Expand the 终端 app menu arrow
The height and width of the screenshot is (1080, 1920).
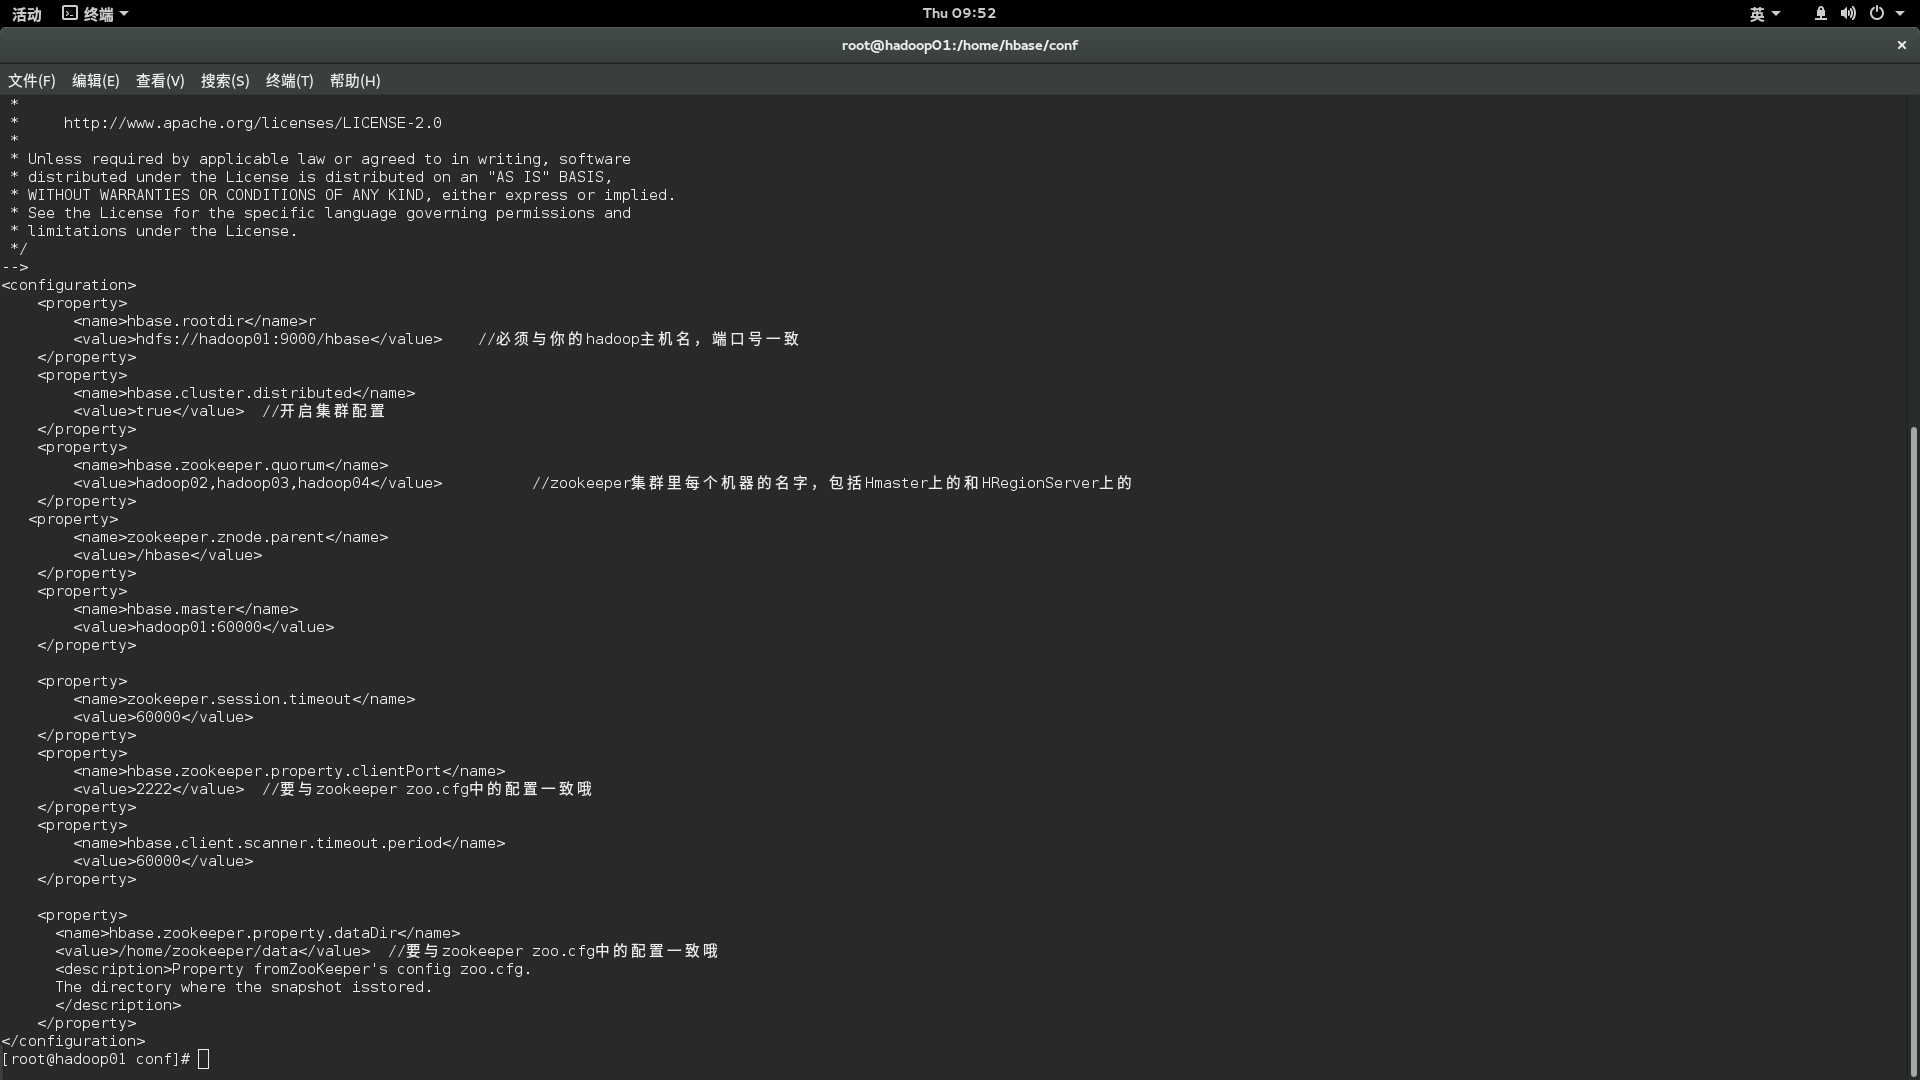tap(124, 14)
